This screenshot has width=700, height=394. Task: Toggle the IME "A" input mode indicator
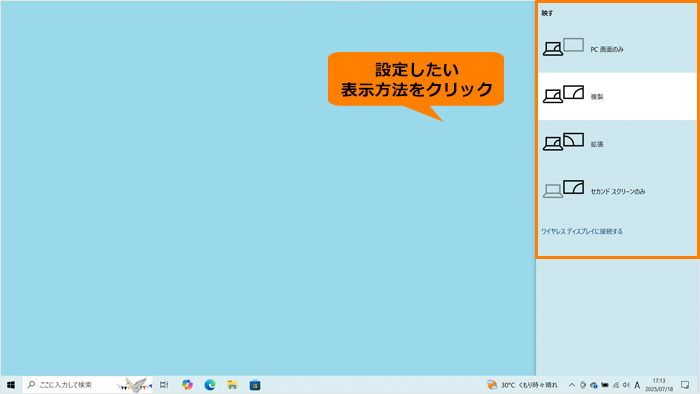637,385
